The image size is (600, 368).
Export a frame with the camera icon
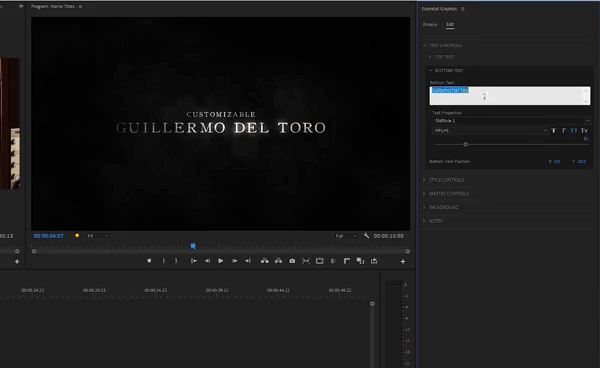292,261
